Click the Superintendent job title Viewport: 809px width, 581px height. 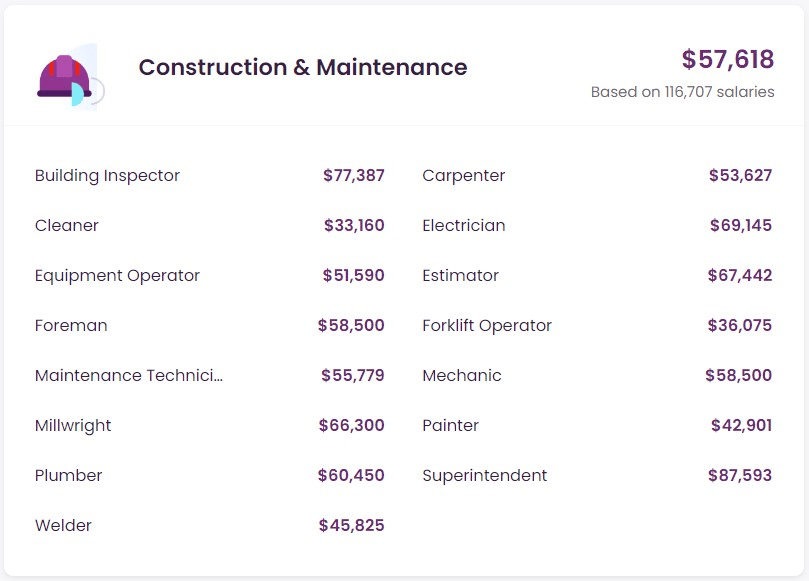[x=484, y=476]
